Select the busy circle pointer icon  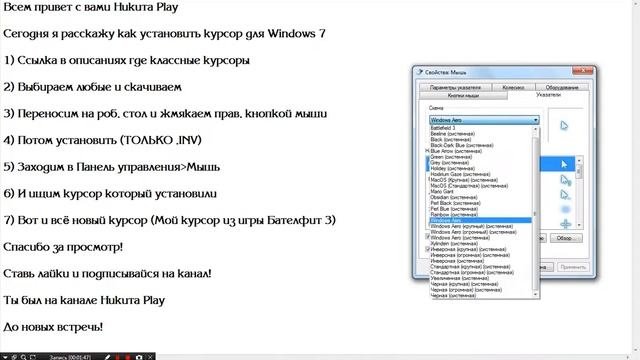[x=565, y=209]
